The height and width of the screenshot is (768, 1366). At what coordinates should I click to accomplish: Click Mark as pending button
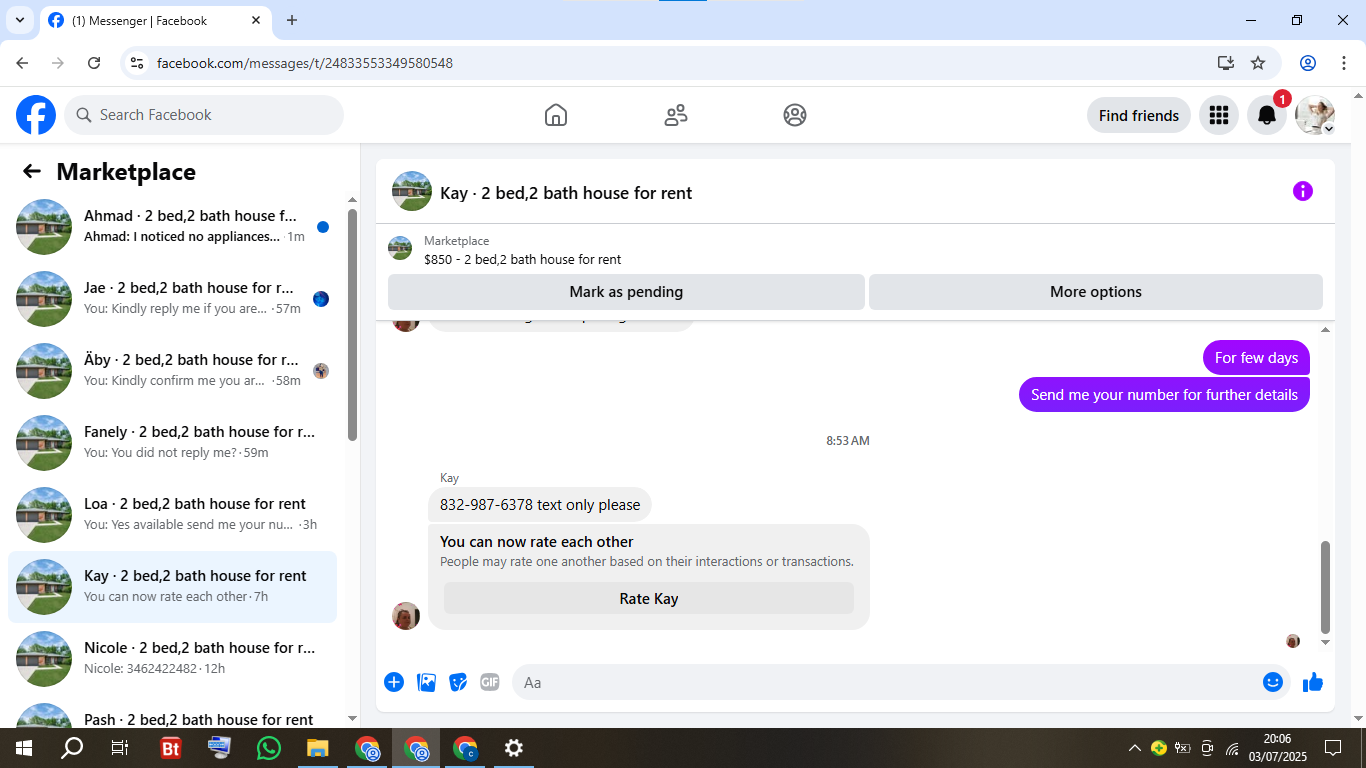(626, 292)
